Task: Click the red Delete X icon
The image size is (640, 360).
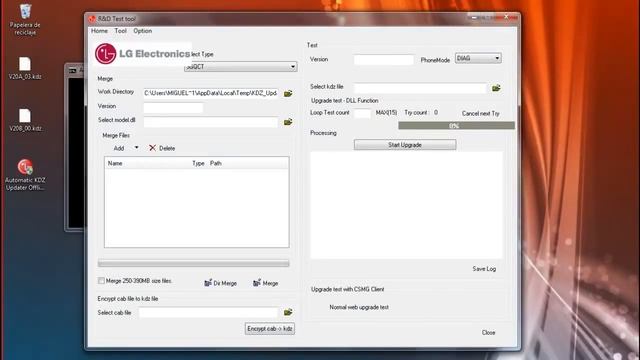Action: 152,148
